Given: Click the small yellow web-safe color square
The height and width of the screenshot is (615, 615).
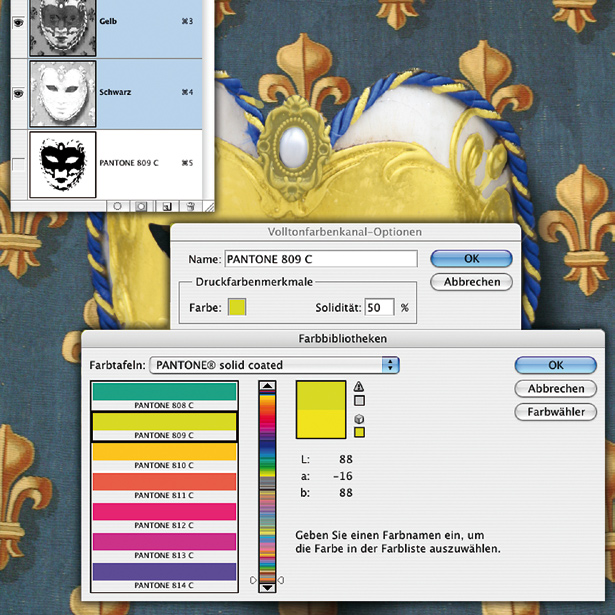Looking at the screenshot, I should point(359,432).
